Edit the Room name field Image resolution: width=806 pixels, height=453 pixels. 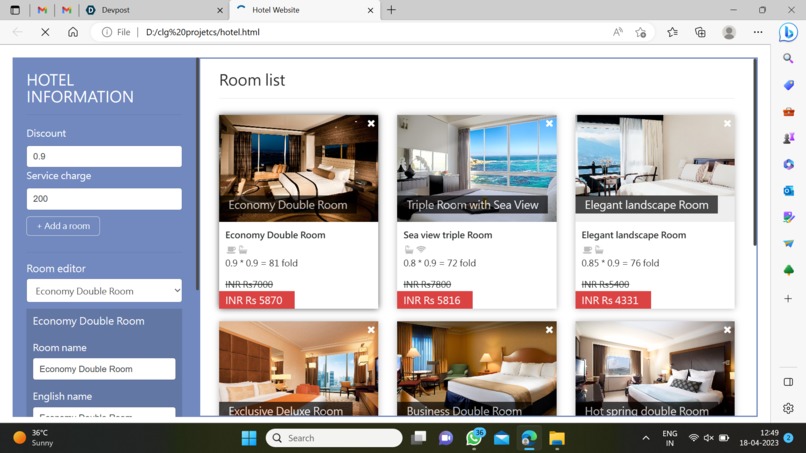coord(104,369)
